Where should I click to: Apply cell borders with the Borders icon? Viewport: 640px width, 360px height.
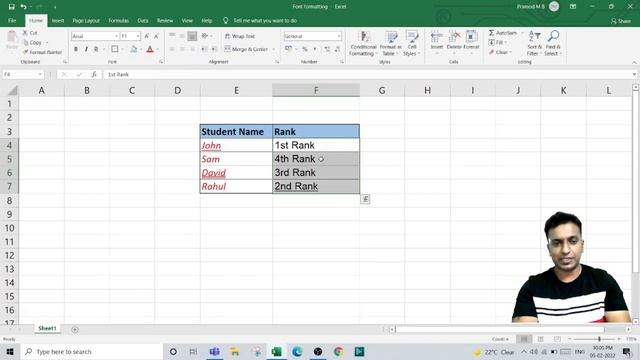(115, 49)
